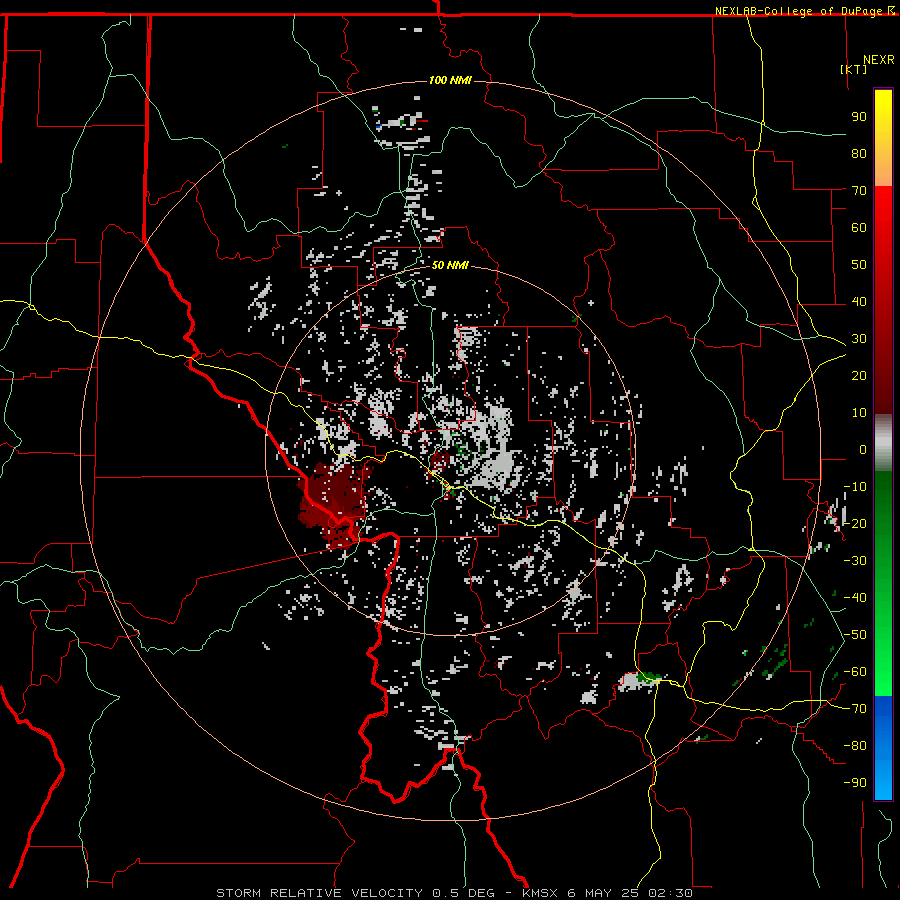This screenshot has width=900, height=900.
Task: Select the -90 scale label
Action: [855, 783]
